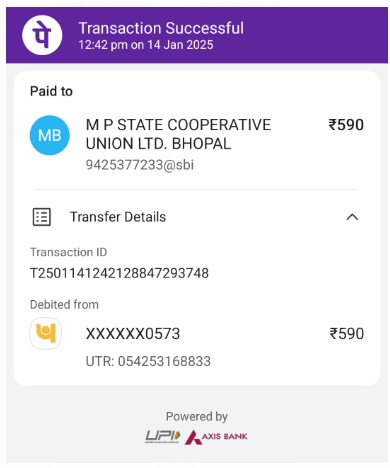Click recipient name M P STATE COOPERATIVE UNION
The width and height of the screenshot is (390, 468).
[x=178, y=134]
